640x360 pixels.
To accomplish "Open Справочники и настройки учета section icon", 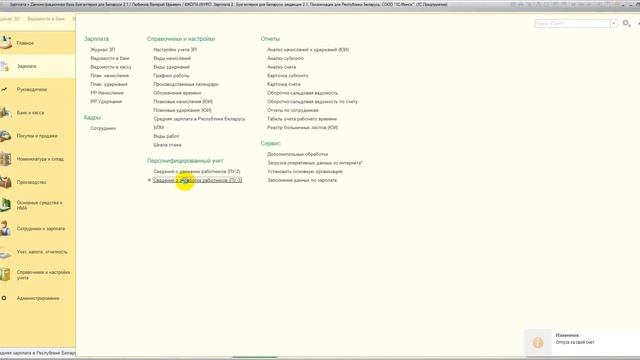I will point(5,274).
